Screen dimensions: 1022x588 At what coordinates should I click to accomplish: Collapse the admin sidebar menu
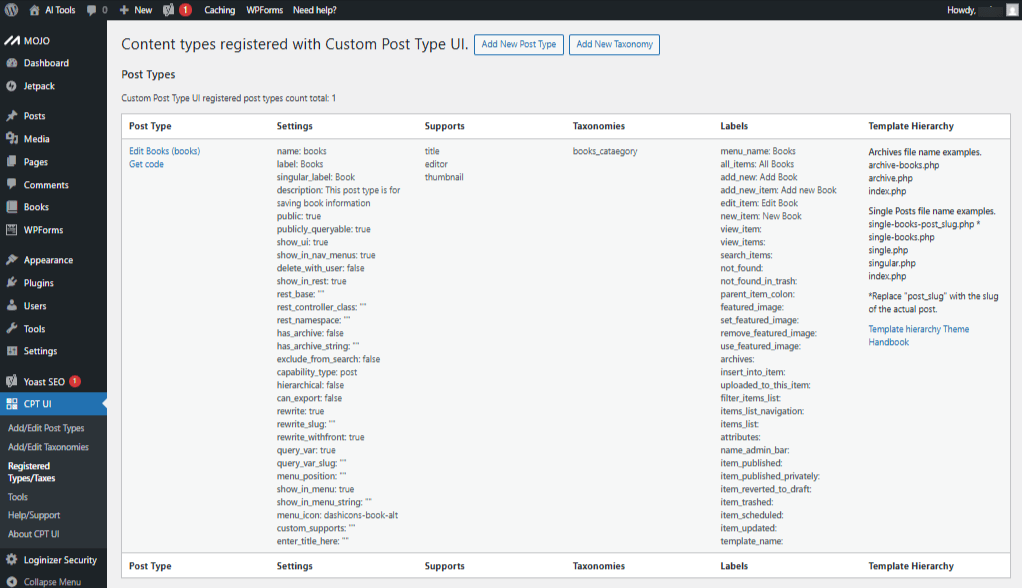[47, 581]
